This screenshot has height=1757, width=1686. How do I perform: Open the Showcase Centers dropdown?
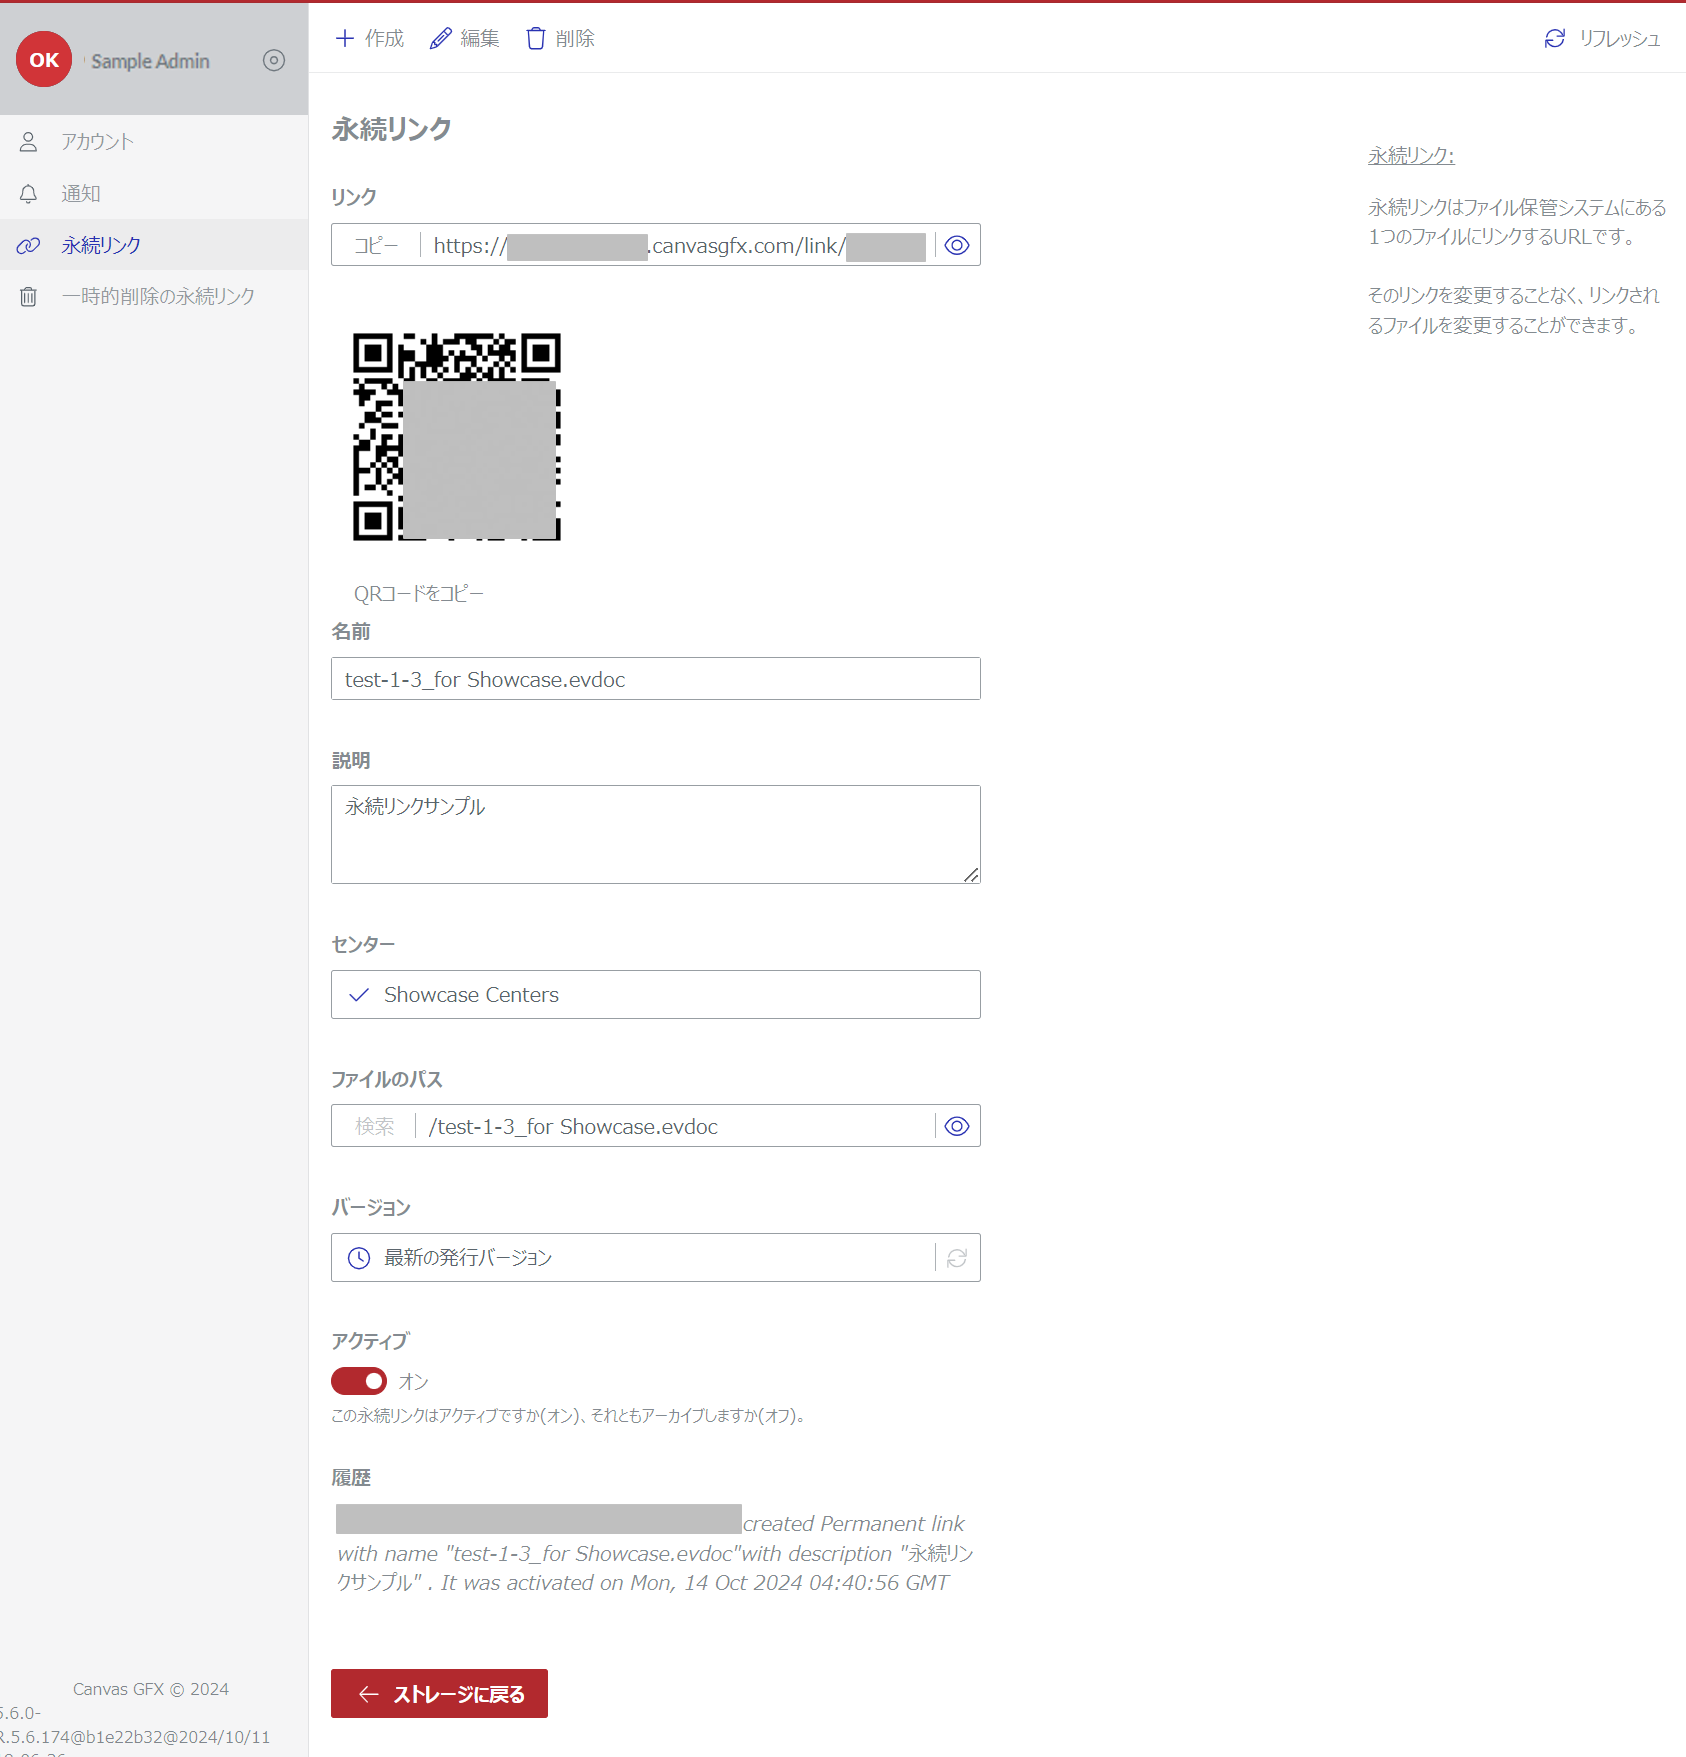pyautogui.click(x=656, y=995)
